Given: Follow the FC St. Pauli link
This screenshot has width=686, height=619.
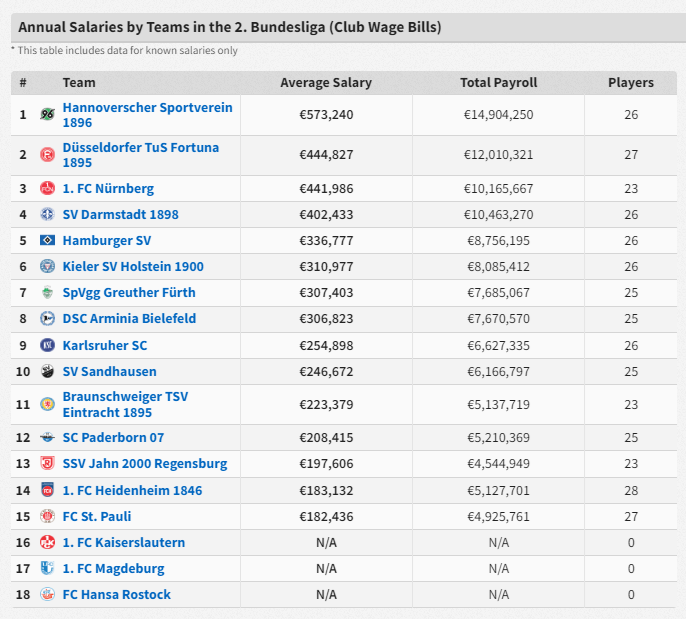Looking at the screenshot, I should pyautogui.click(x=97, y=516).
